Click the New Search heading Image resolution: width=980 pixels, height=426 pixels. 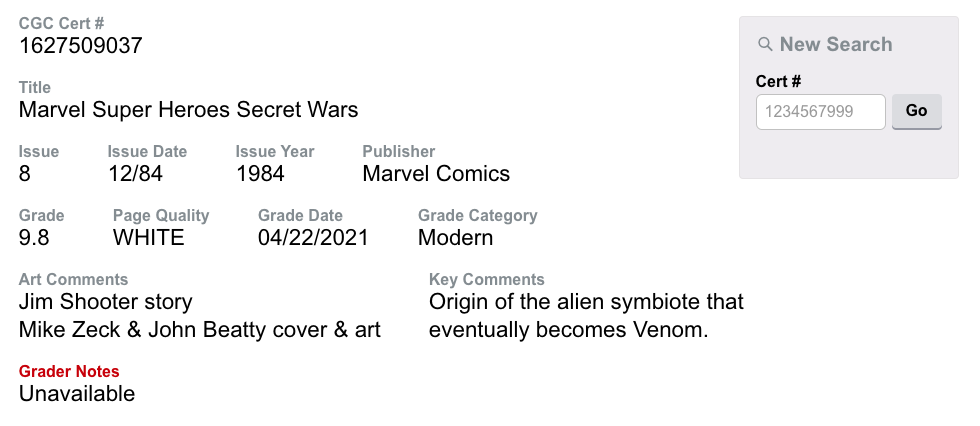click(836, 44)
